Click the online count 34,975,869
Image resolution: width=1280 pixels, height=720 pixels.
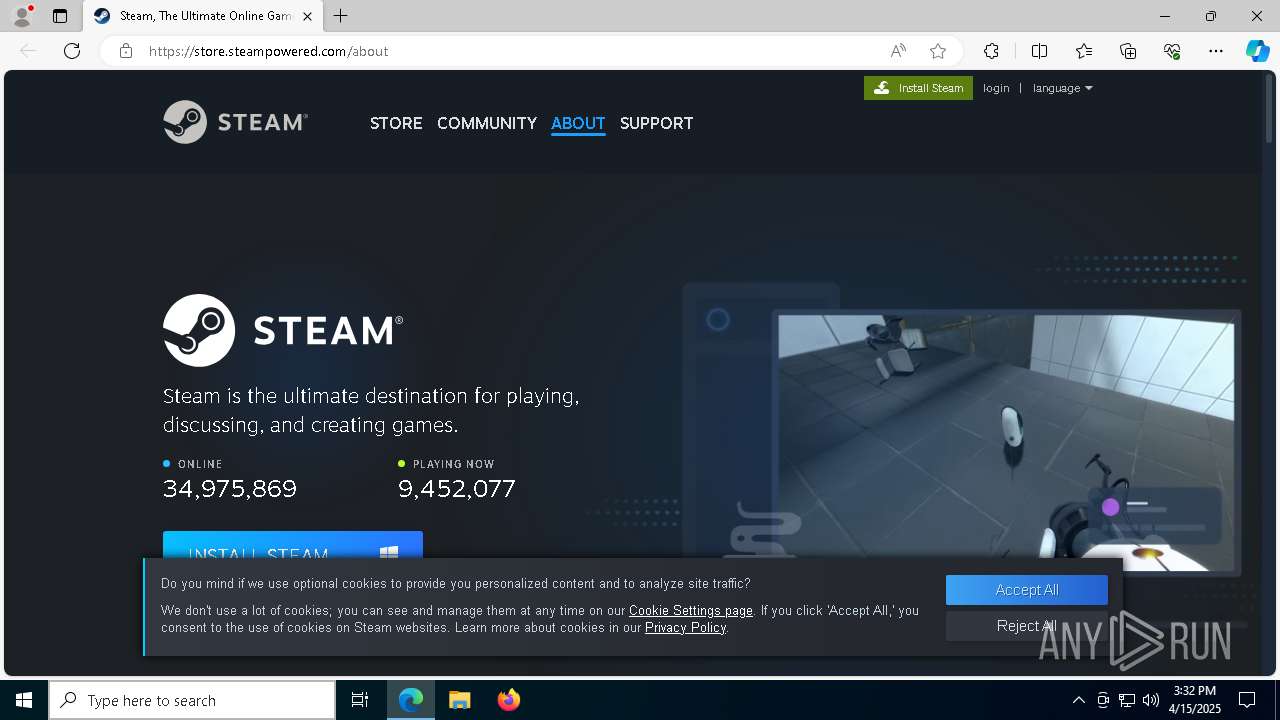click(x=230, y=489)
